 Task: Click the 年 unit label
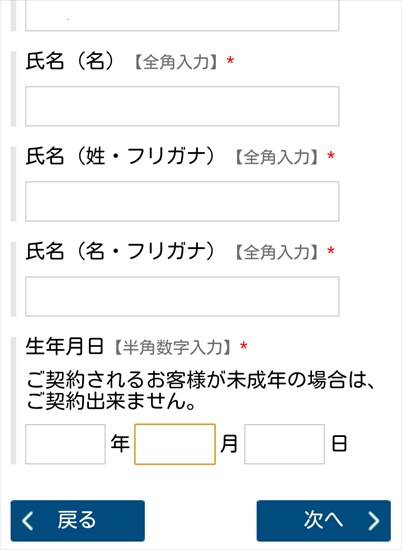[x=120, y=444]
